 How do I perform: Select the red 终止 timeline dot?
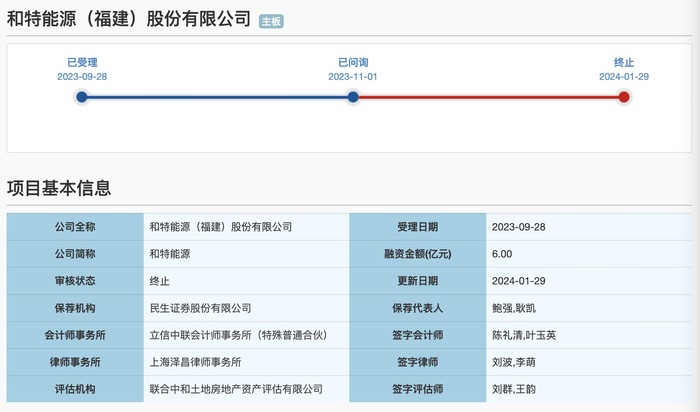tap(624, 97)
